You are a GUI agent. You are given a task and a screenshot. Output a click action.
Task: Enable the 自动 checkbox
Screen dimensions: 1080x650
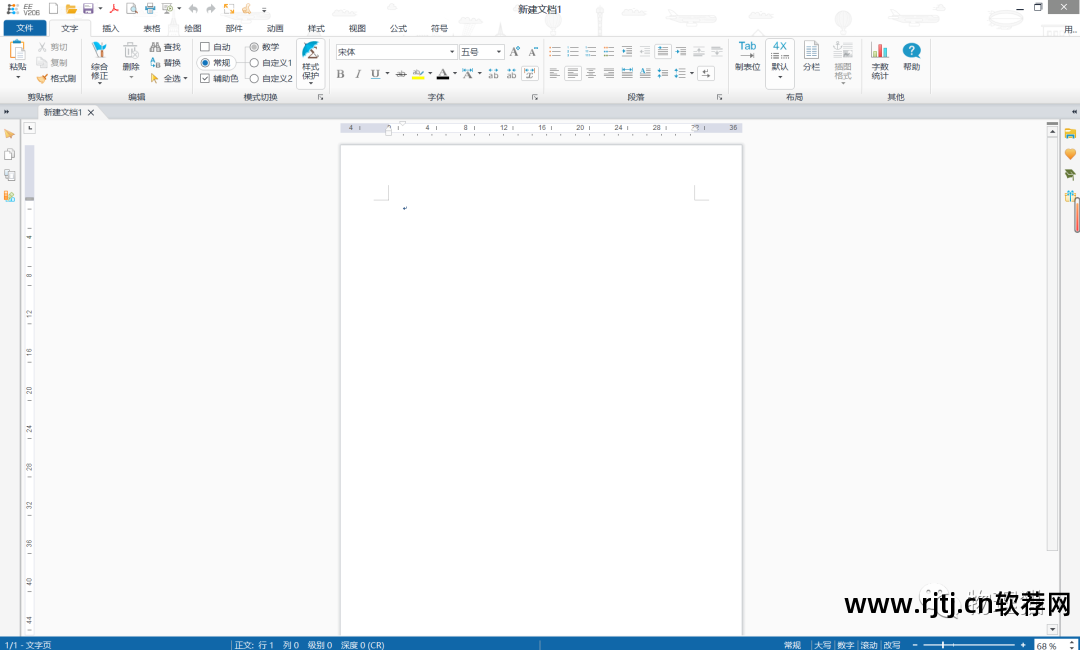[x=205, y=47]
